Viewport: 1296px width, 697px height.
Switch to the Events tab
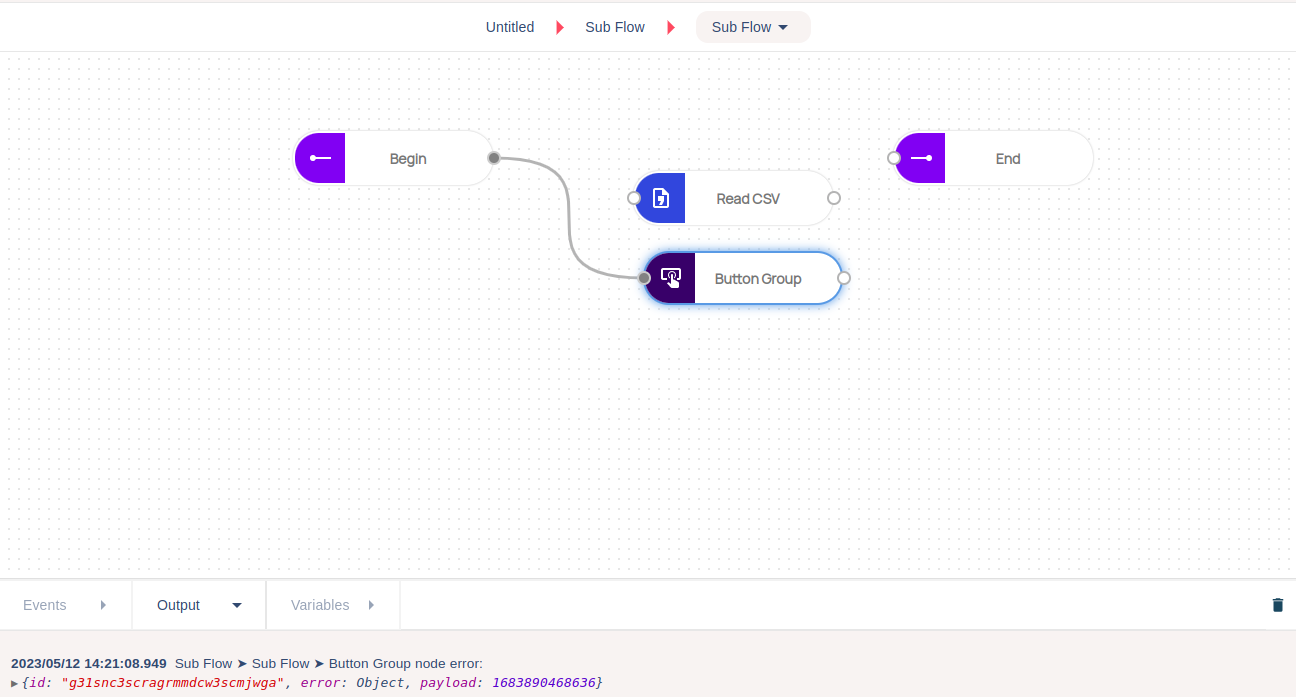click(45, 605)
